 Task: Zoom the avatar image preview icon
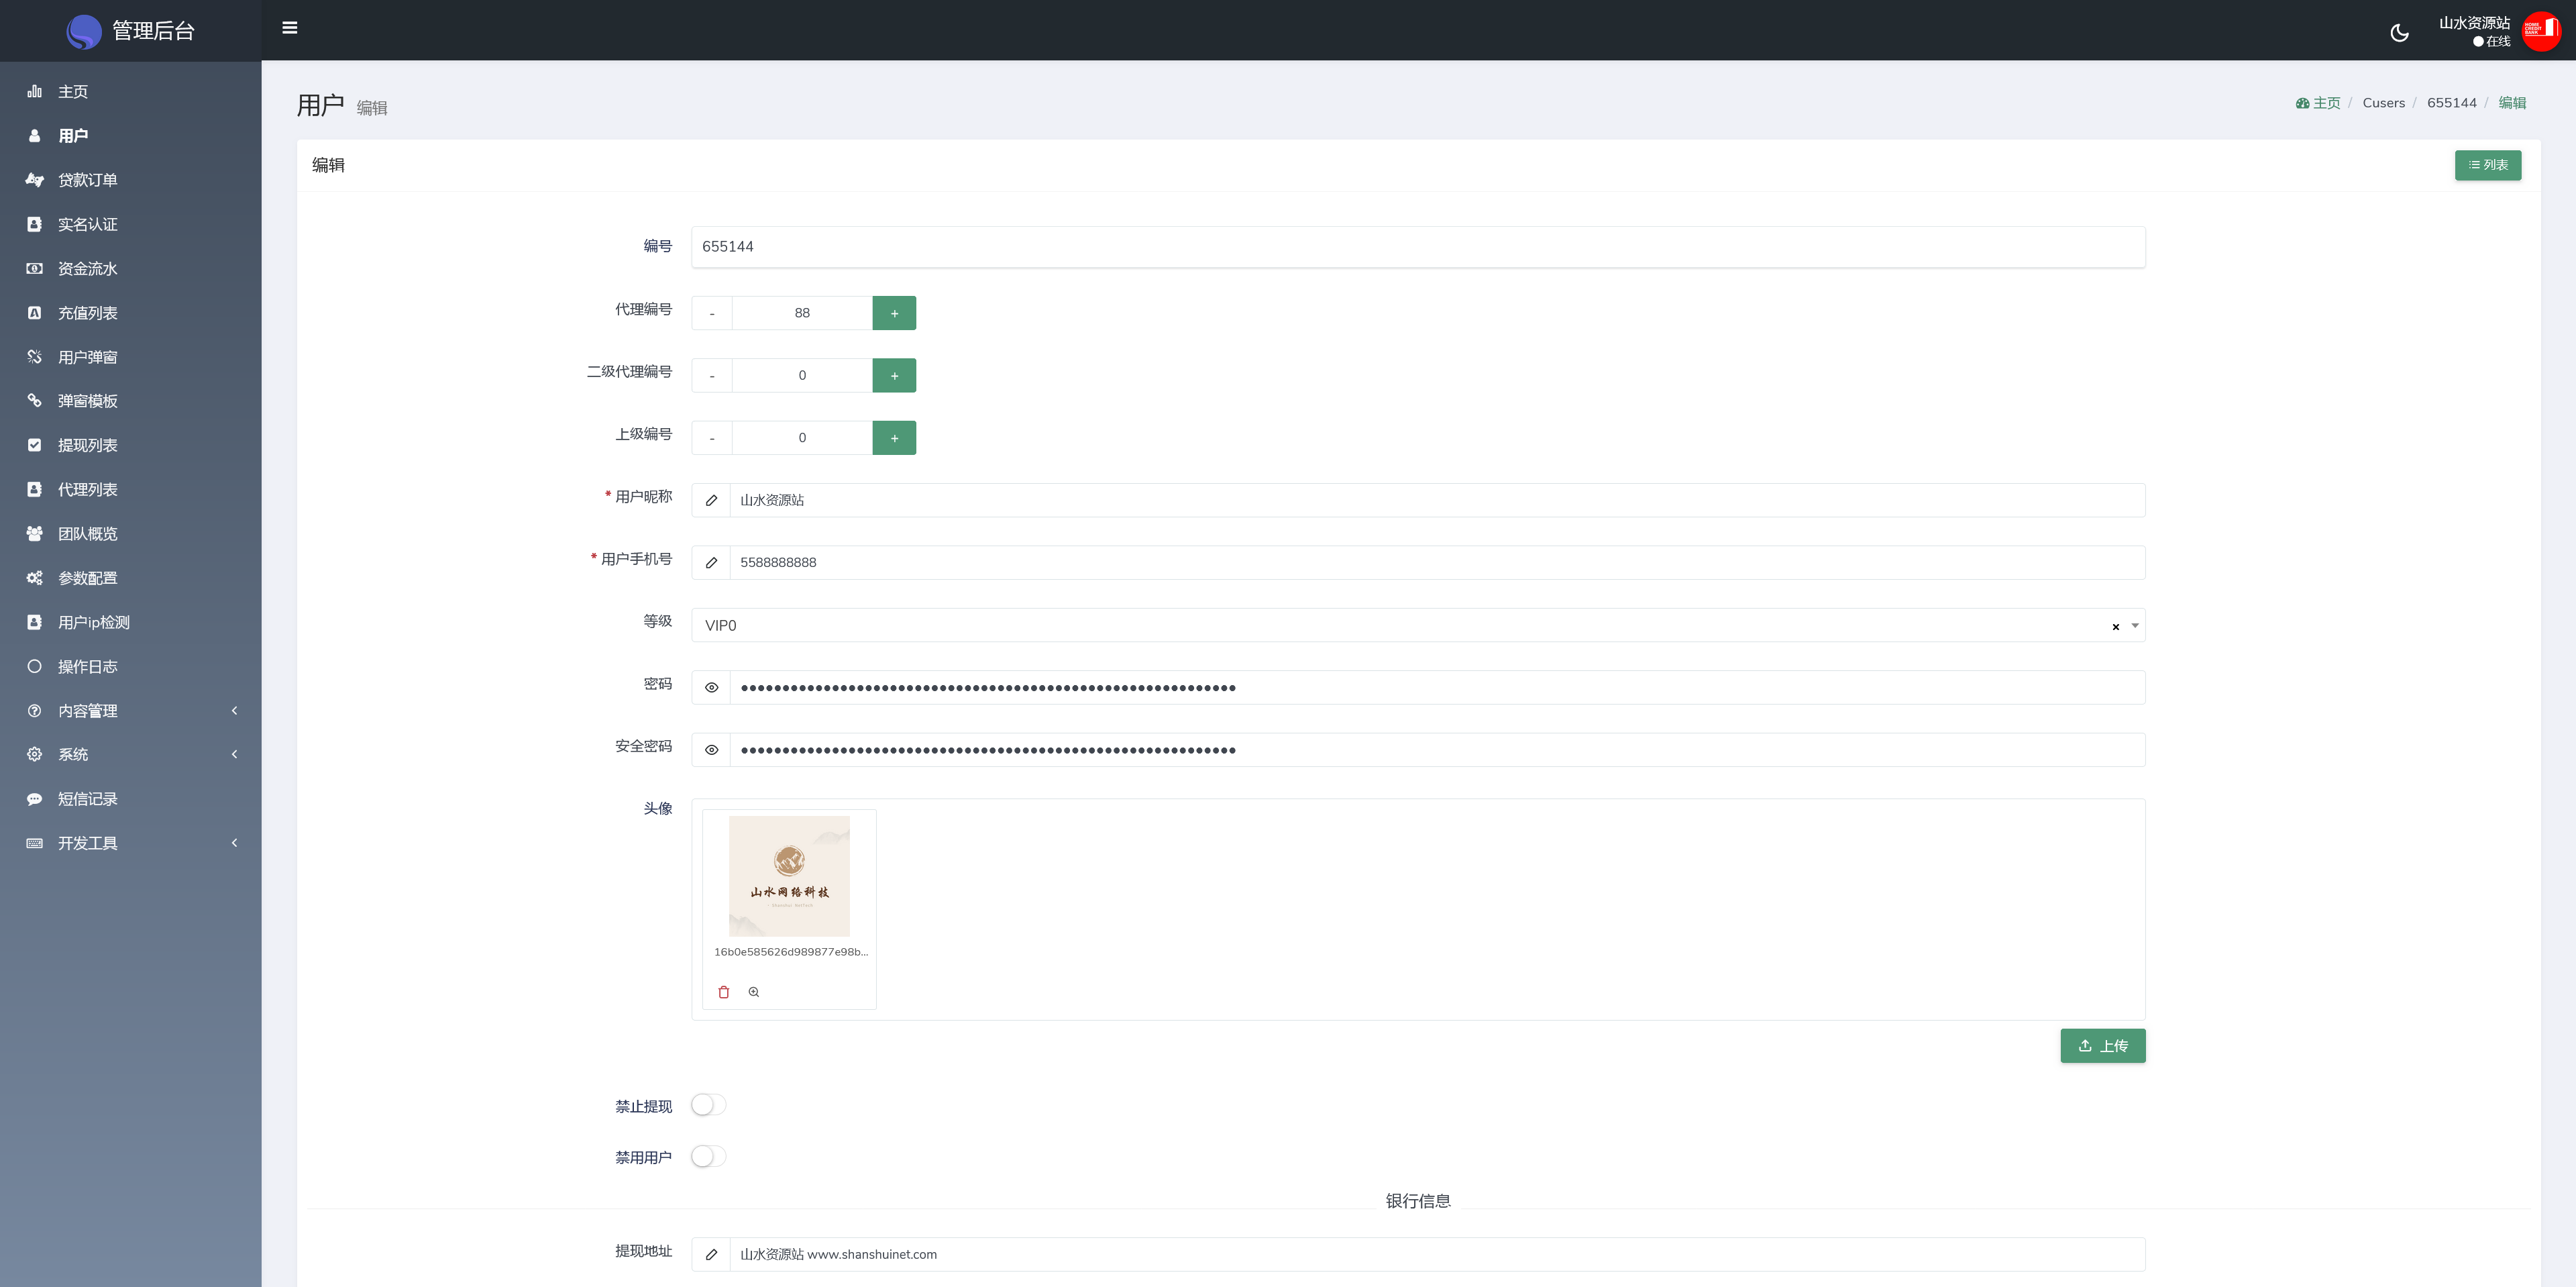click(x=754, y=992)
